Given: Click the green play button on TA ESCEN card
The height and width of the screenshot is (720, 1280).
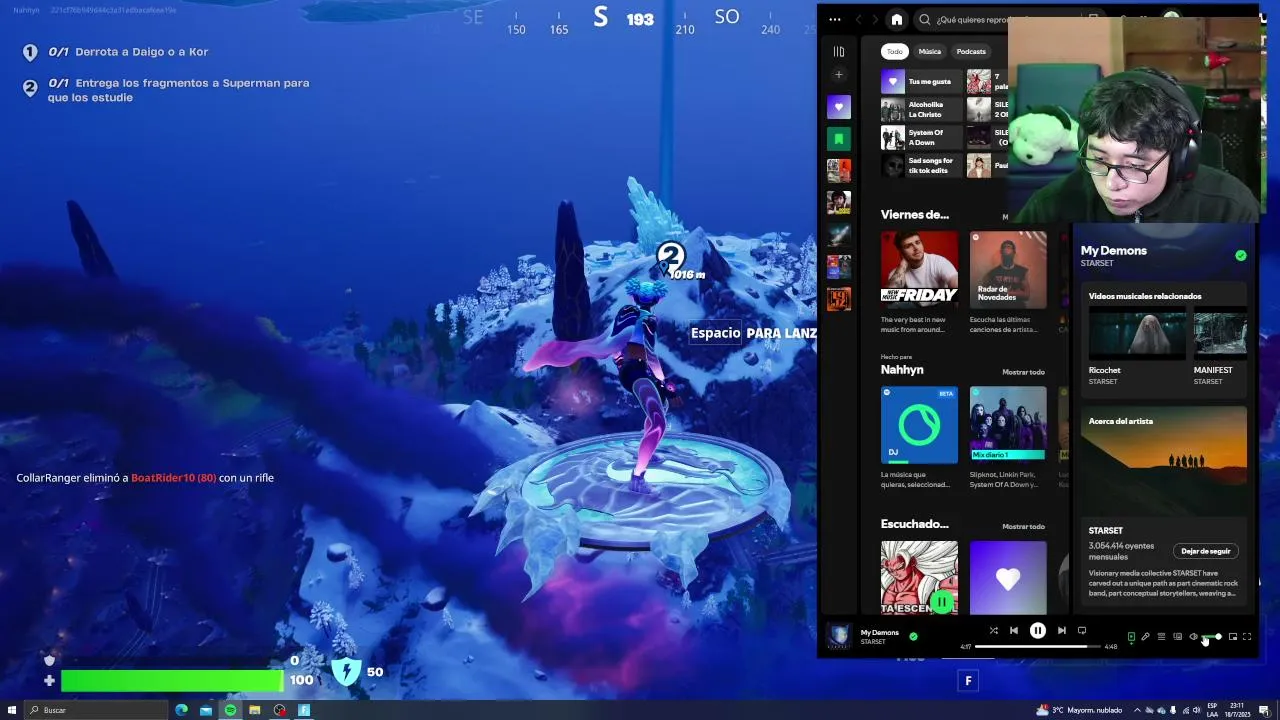Looking at the screenshot, I should coord(941,602).
